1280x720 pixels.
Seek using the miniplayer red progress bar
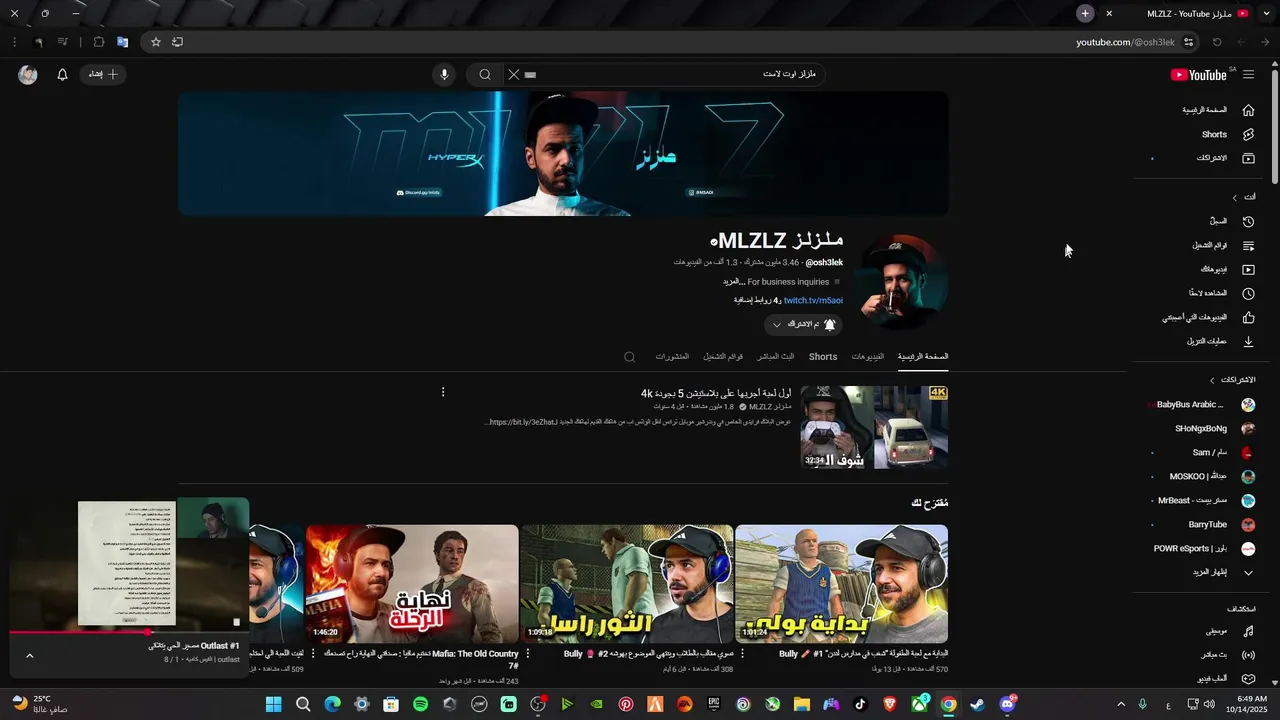[x=129, y=632]
